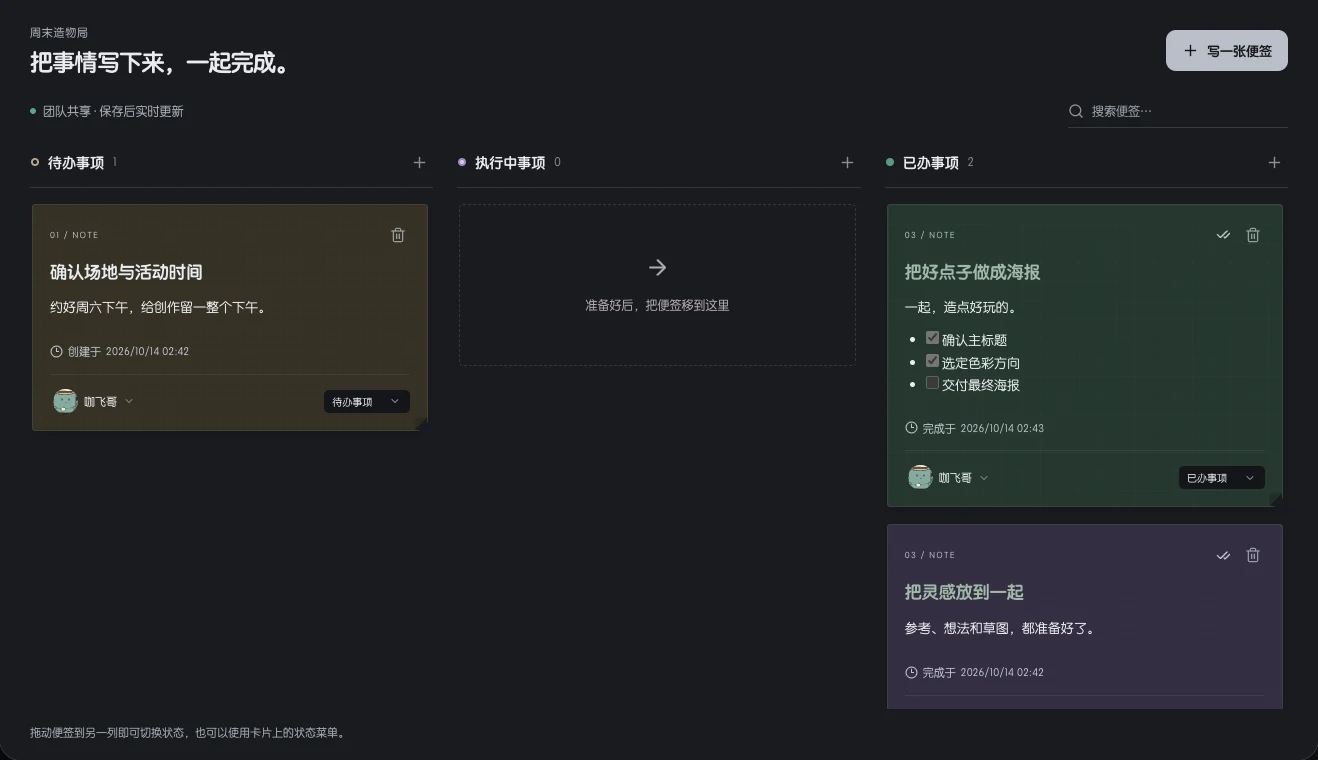Click the 周末造物局 workspace name

point(59,33)
